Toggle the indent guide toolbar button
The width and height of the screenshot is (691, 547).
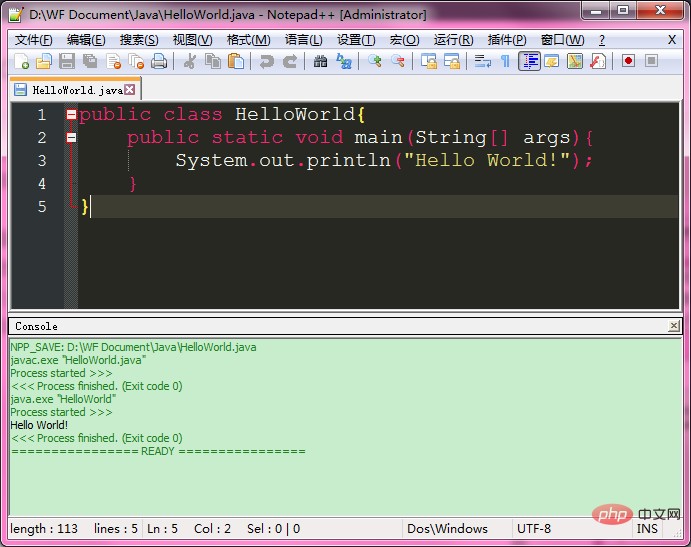coord(529,62)
